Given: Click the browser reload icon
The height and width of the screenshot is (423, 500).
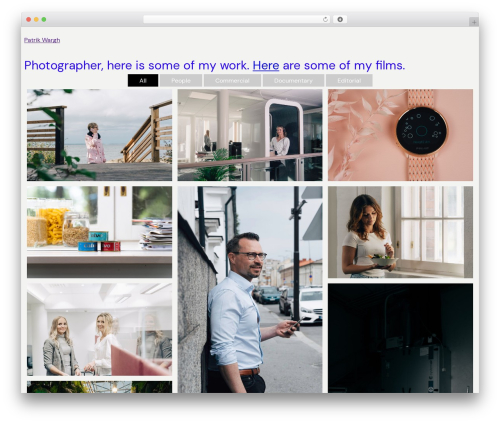Looking at the screenshot, I should tap(325, 19).
